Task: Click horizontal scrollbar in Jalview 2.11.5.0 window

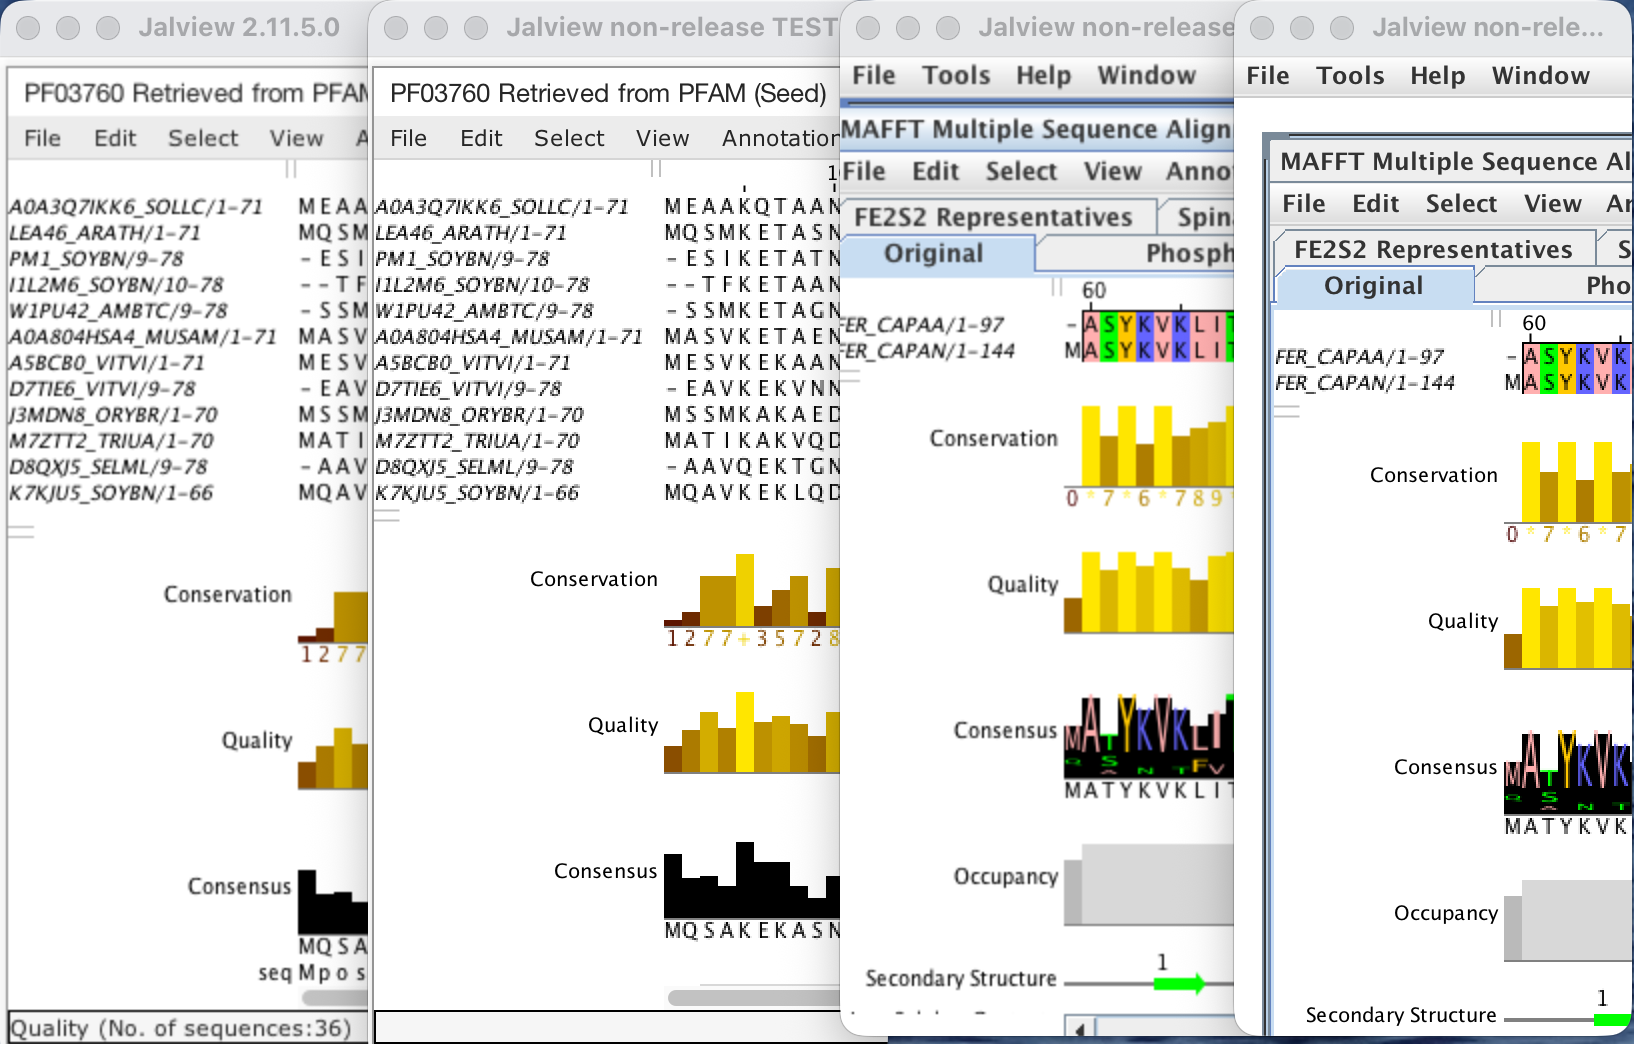Action: (335, 997)
